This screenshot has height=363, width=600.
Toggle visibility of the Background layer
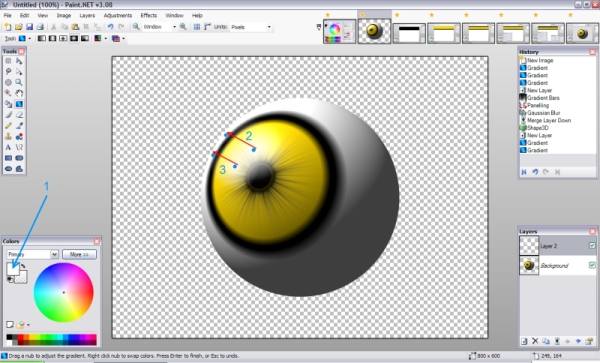(592, 265)
